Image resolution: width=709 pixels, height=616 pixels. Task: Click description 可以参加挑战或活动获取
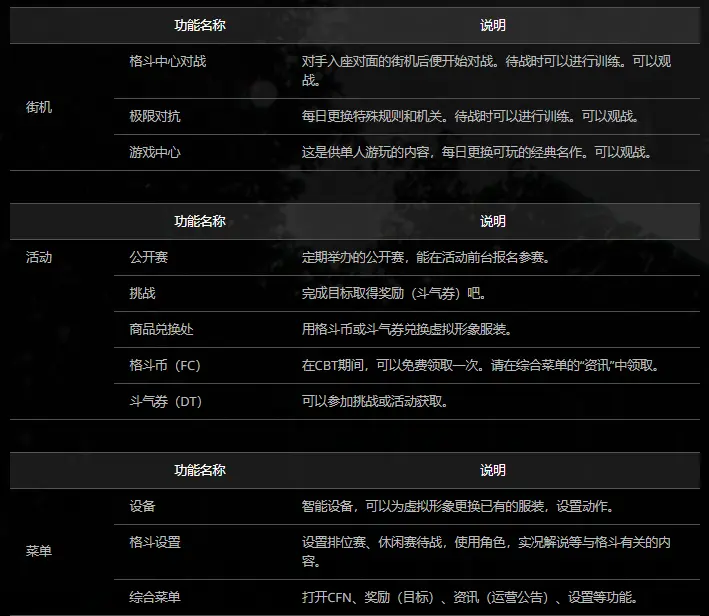pyautogui.click(x=375, y=402)
